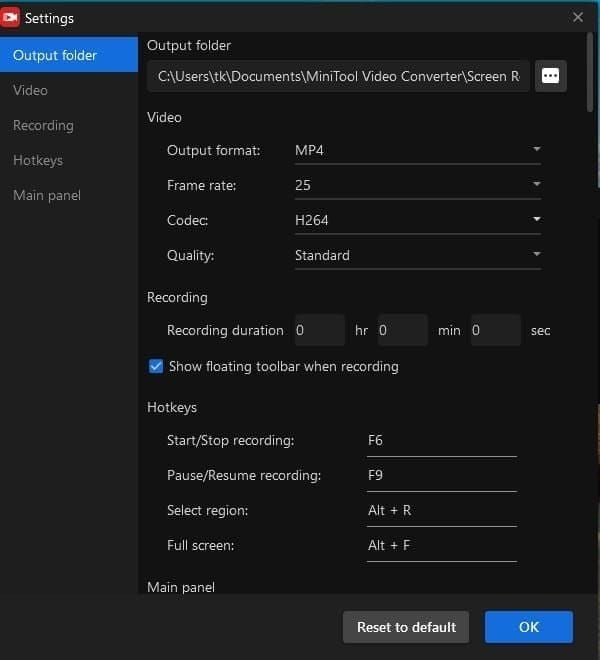Open the Codec H264 dropdown

point(417,220)
